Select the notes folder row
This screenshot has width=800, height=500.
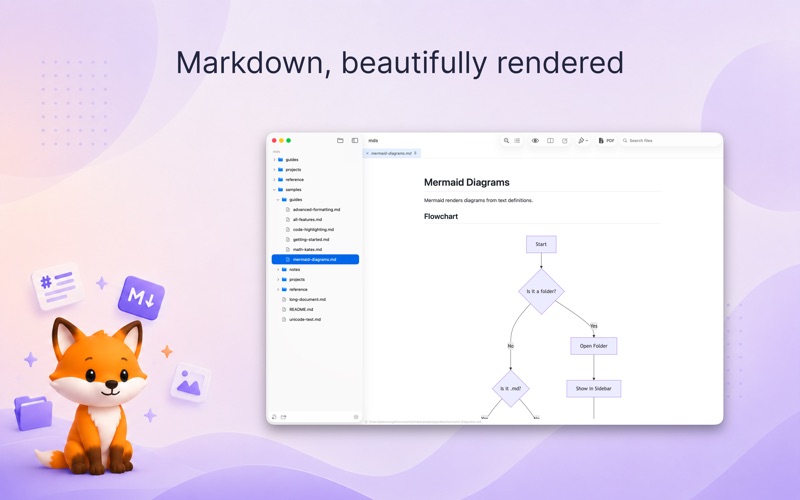[315, 269]
